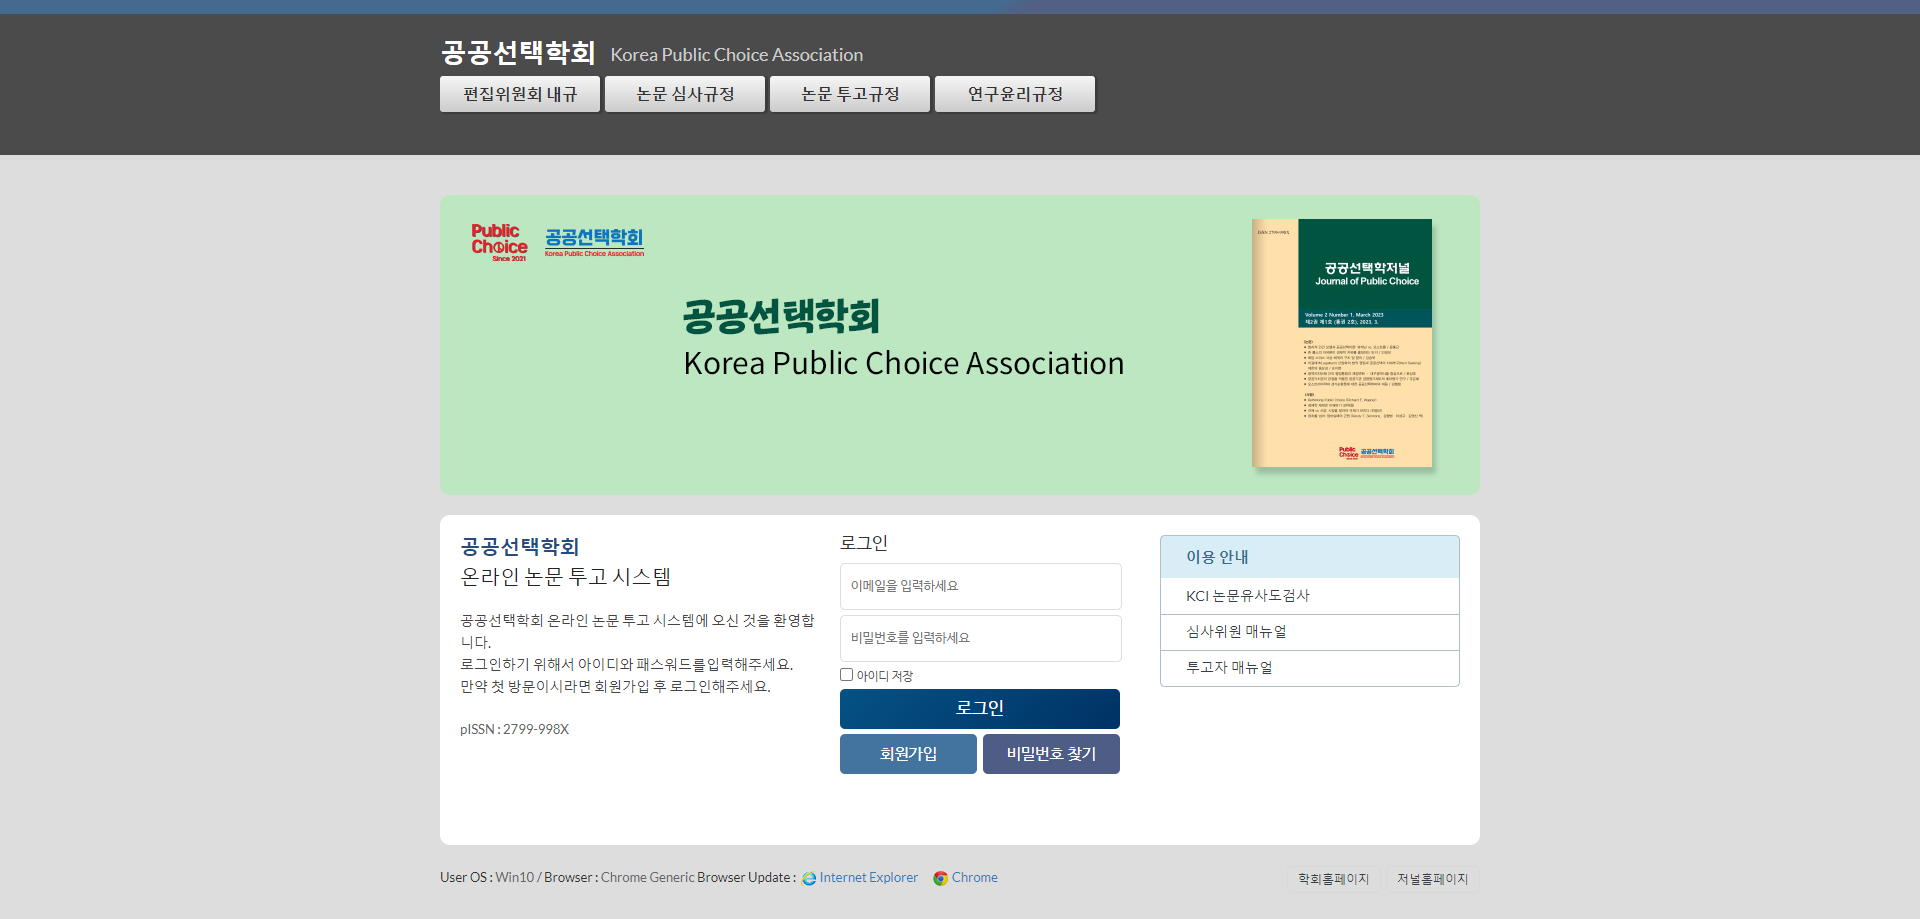Open 편집위원회 내규 menu
Image resolution: width=1920 pixels, height=919 pixels.
tap(520, 94)
